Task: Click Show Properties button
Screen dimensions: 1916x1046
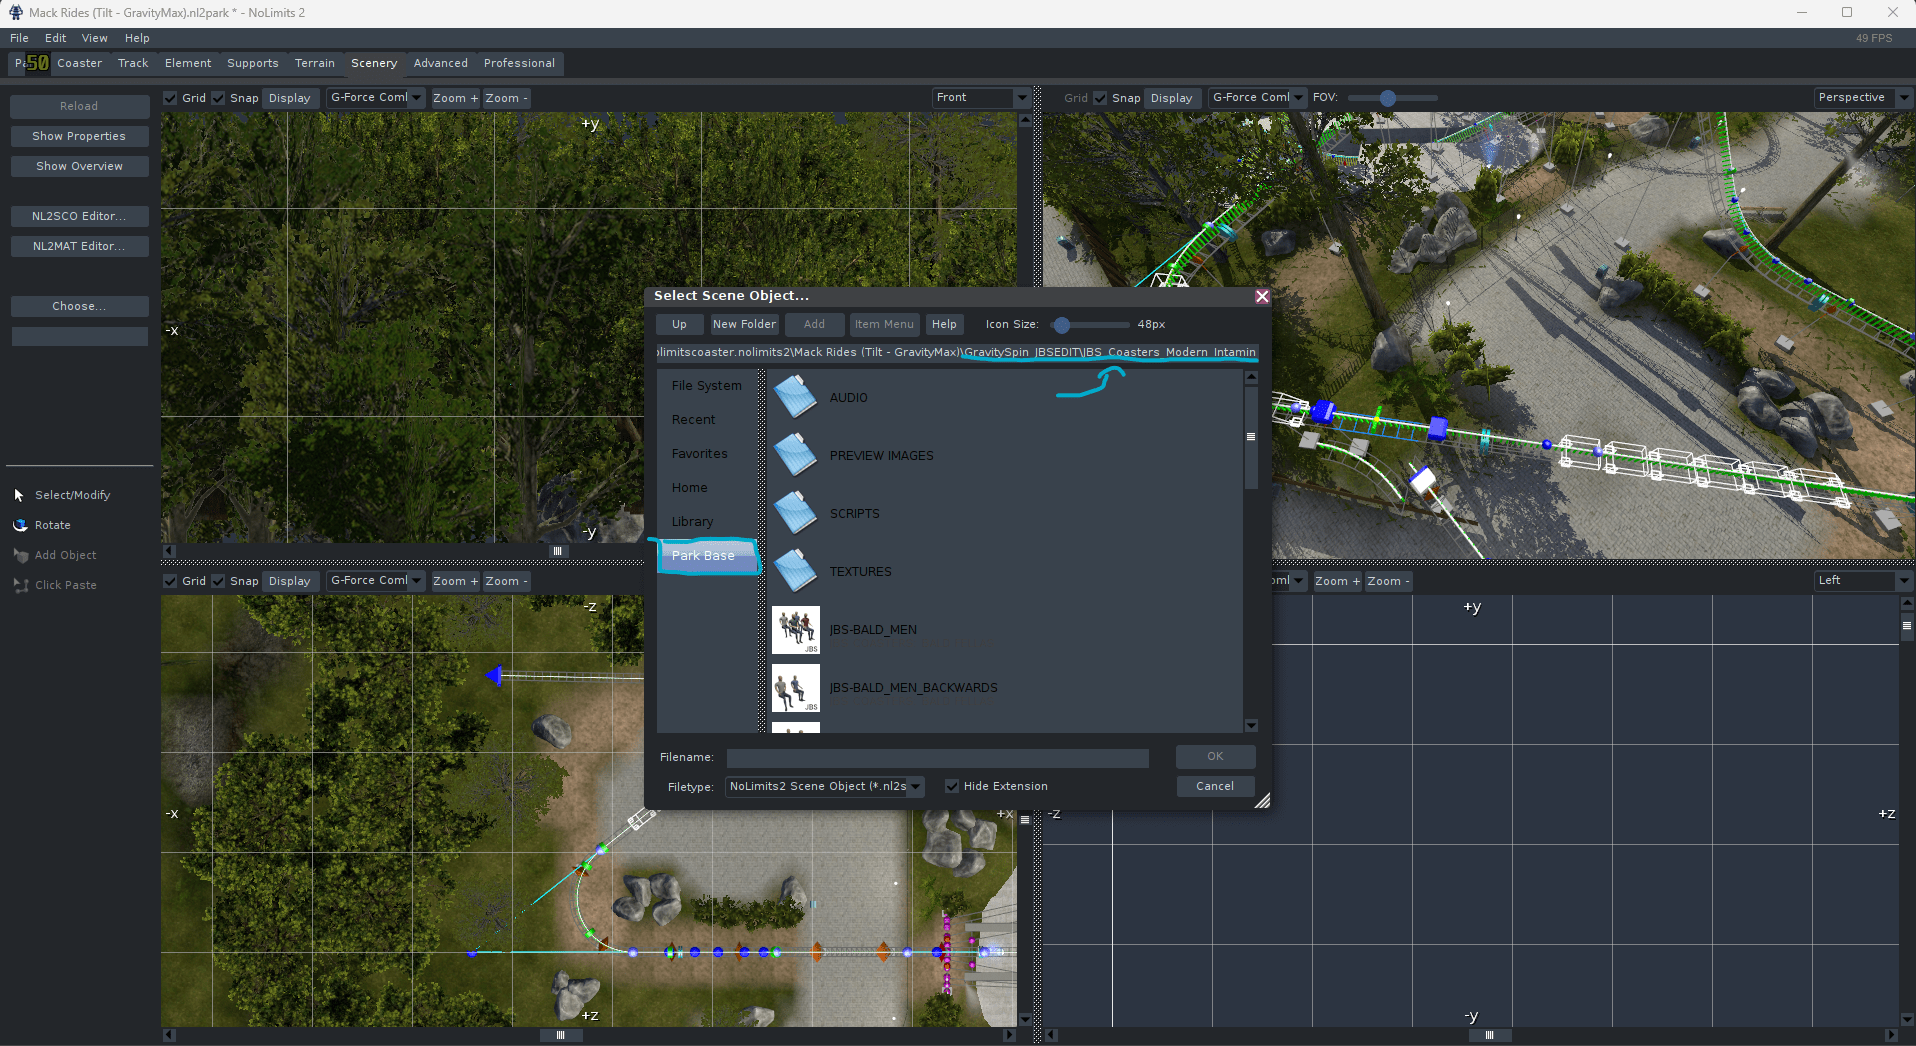Action: [79, 136]
